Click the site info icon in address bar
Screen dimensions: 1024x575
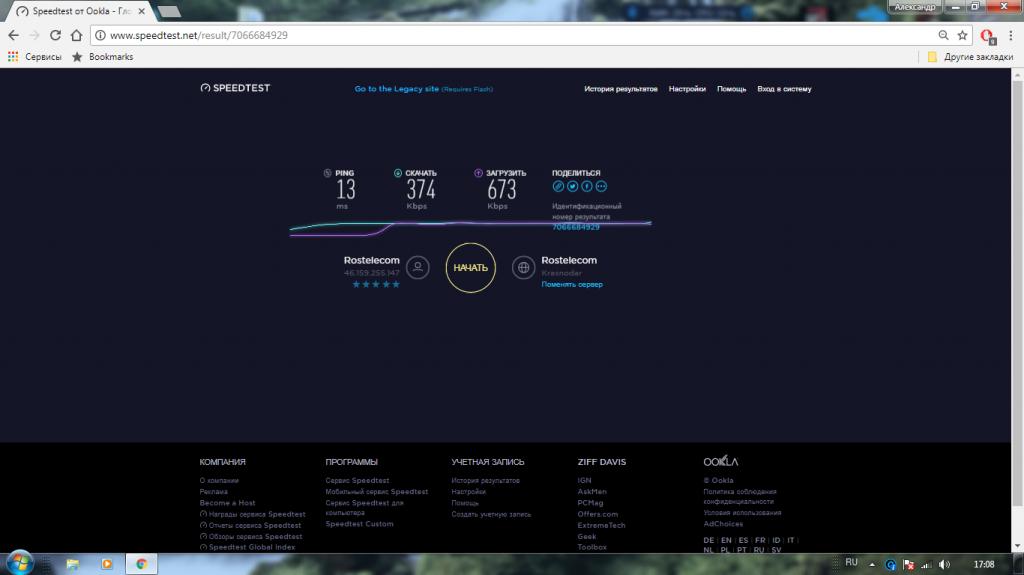pyautogui.click(x=100, y=35)
